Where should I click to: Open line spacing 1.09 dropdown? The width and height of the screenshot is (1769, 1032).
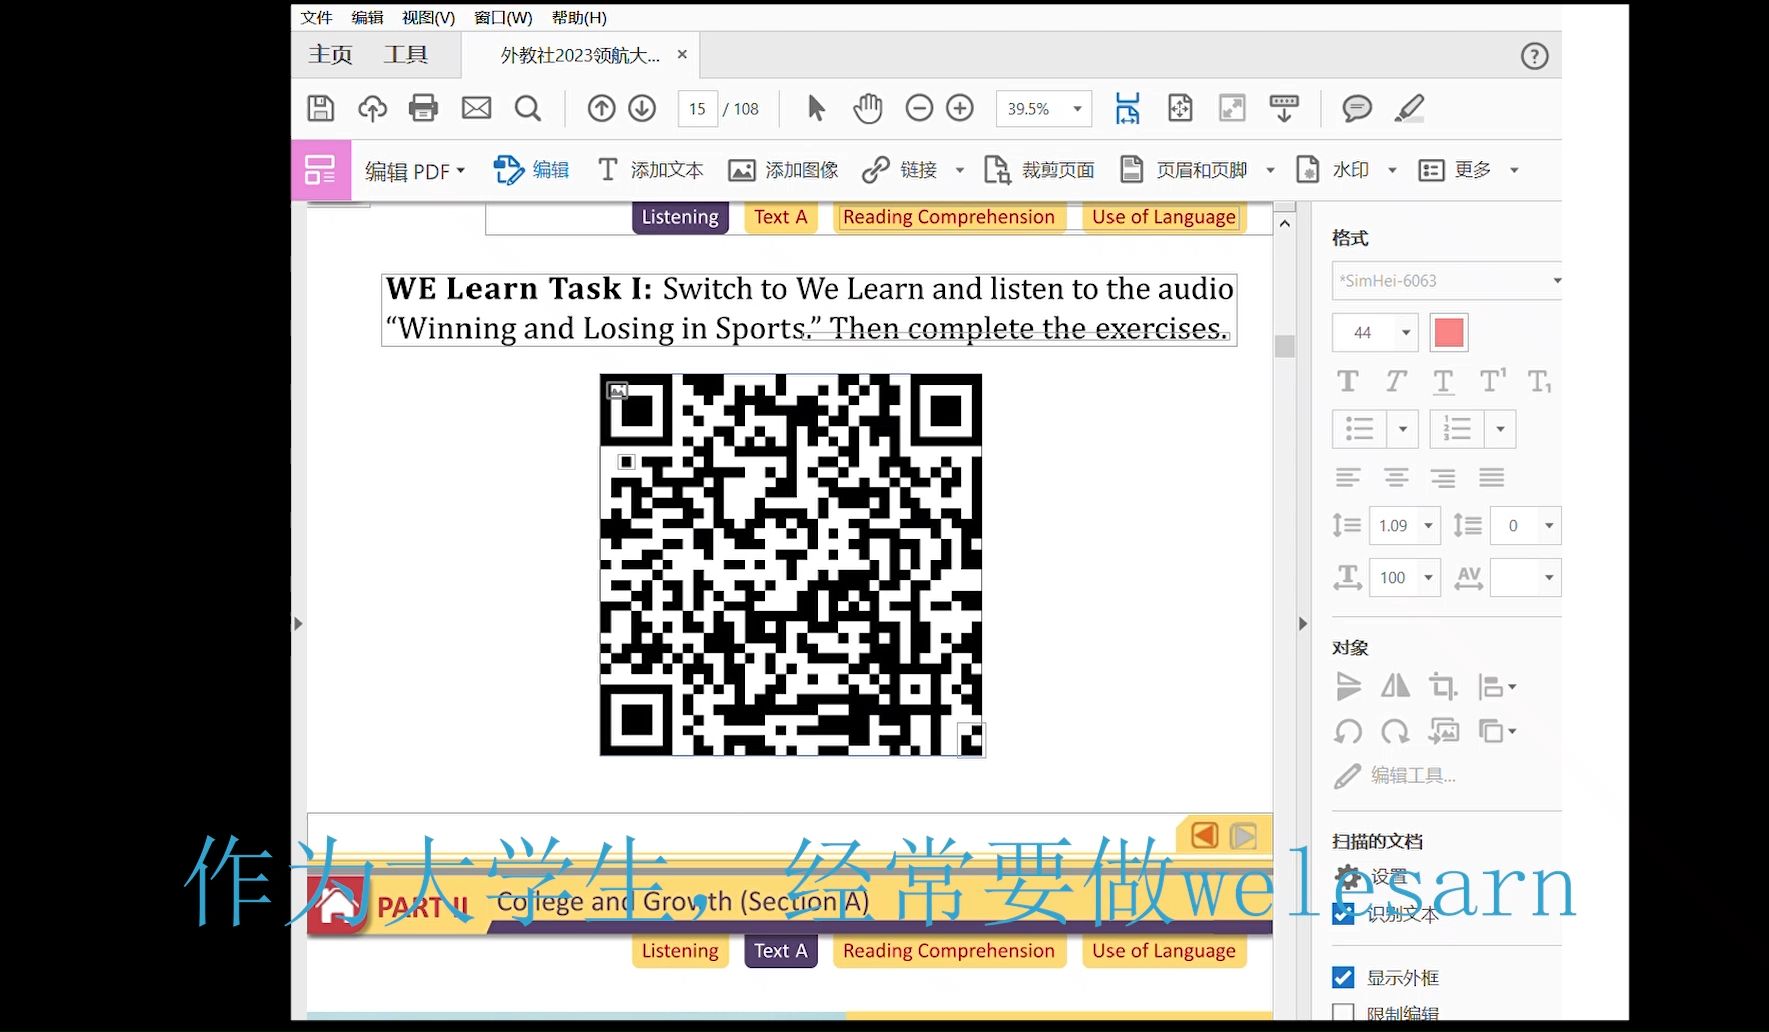click(1428, 525)
